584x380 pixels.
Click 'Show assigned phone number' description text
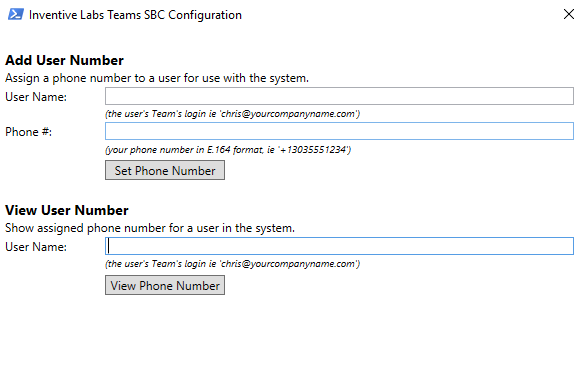coord(150,228)
